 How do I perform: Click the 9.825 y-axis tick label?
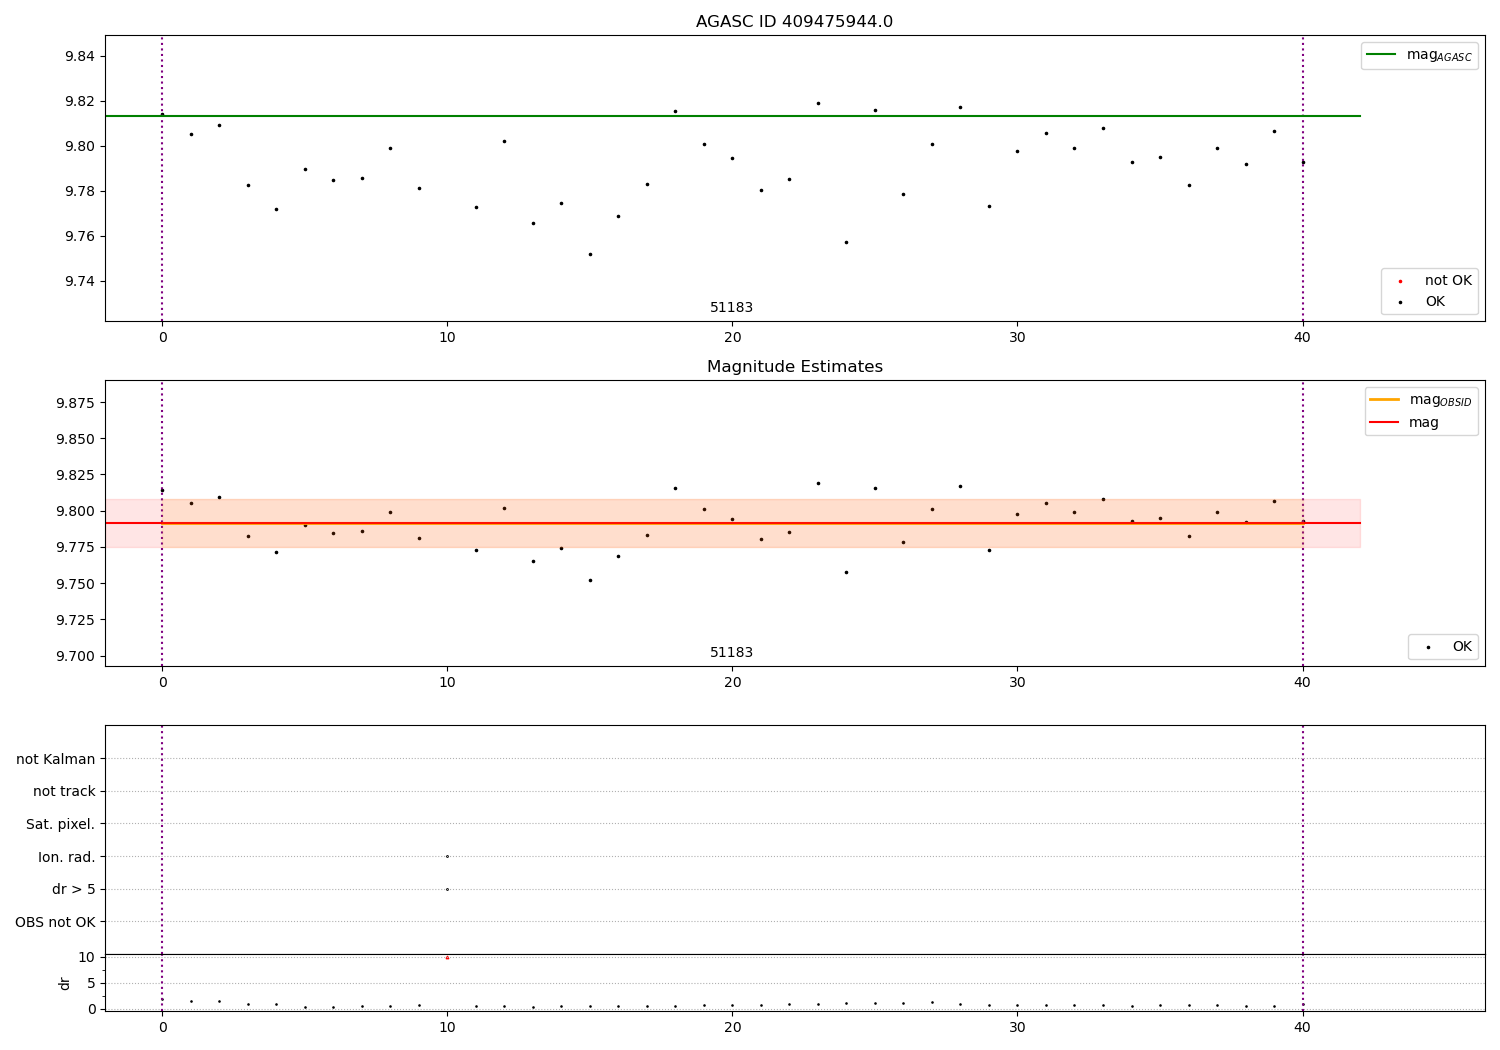76,476
